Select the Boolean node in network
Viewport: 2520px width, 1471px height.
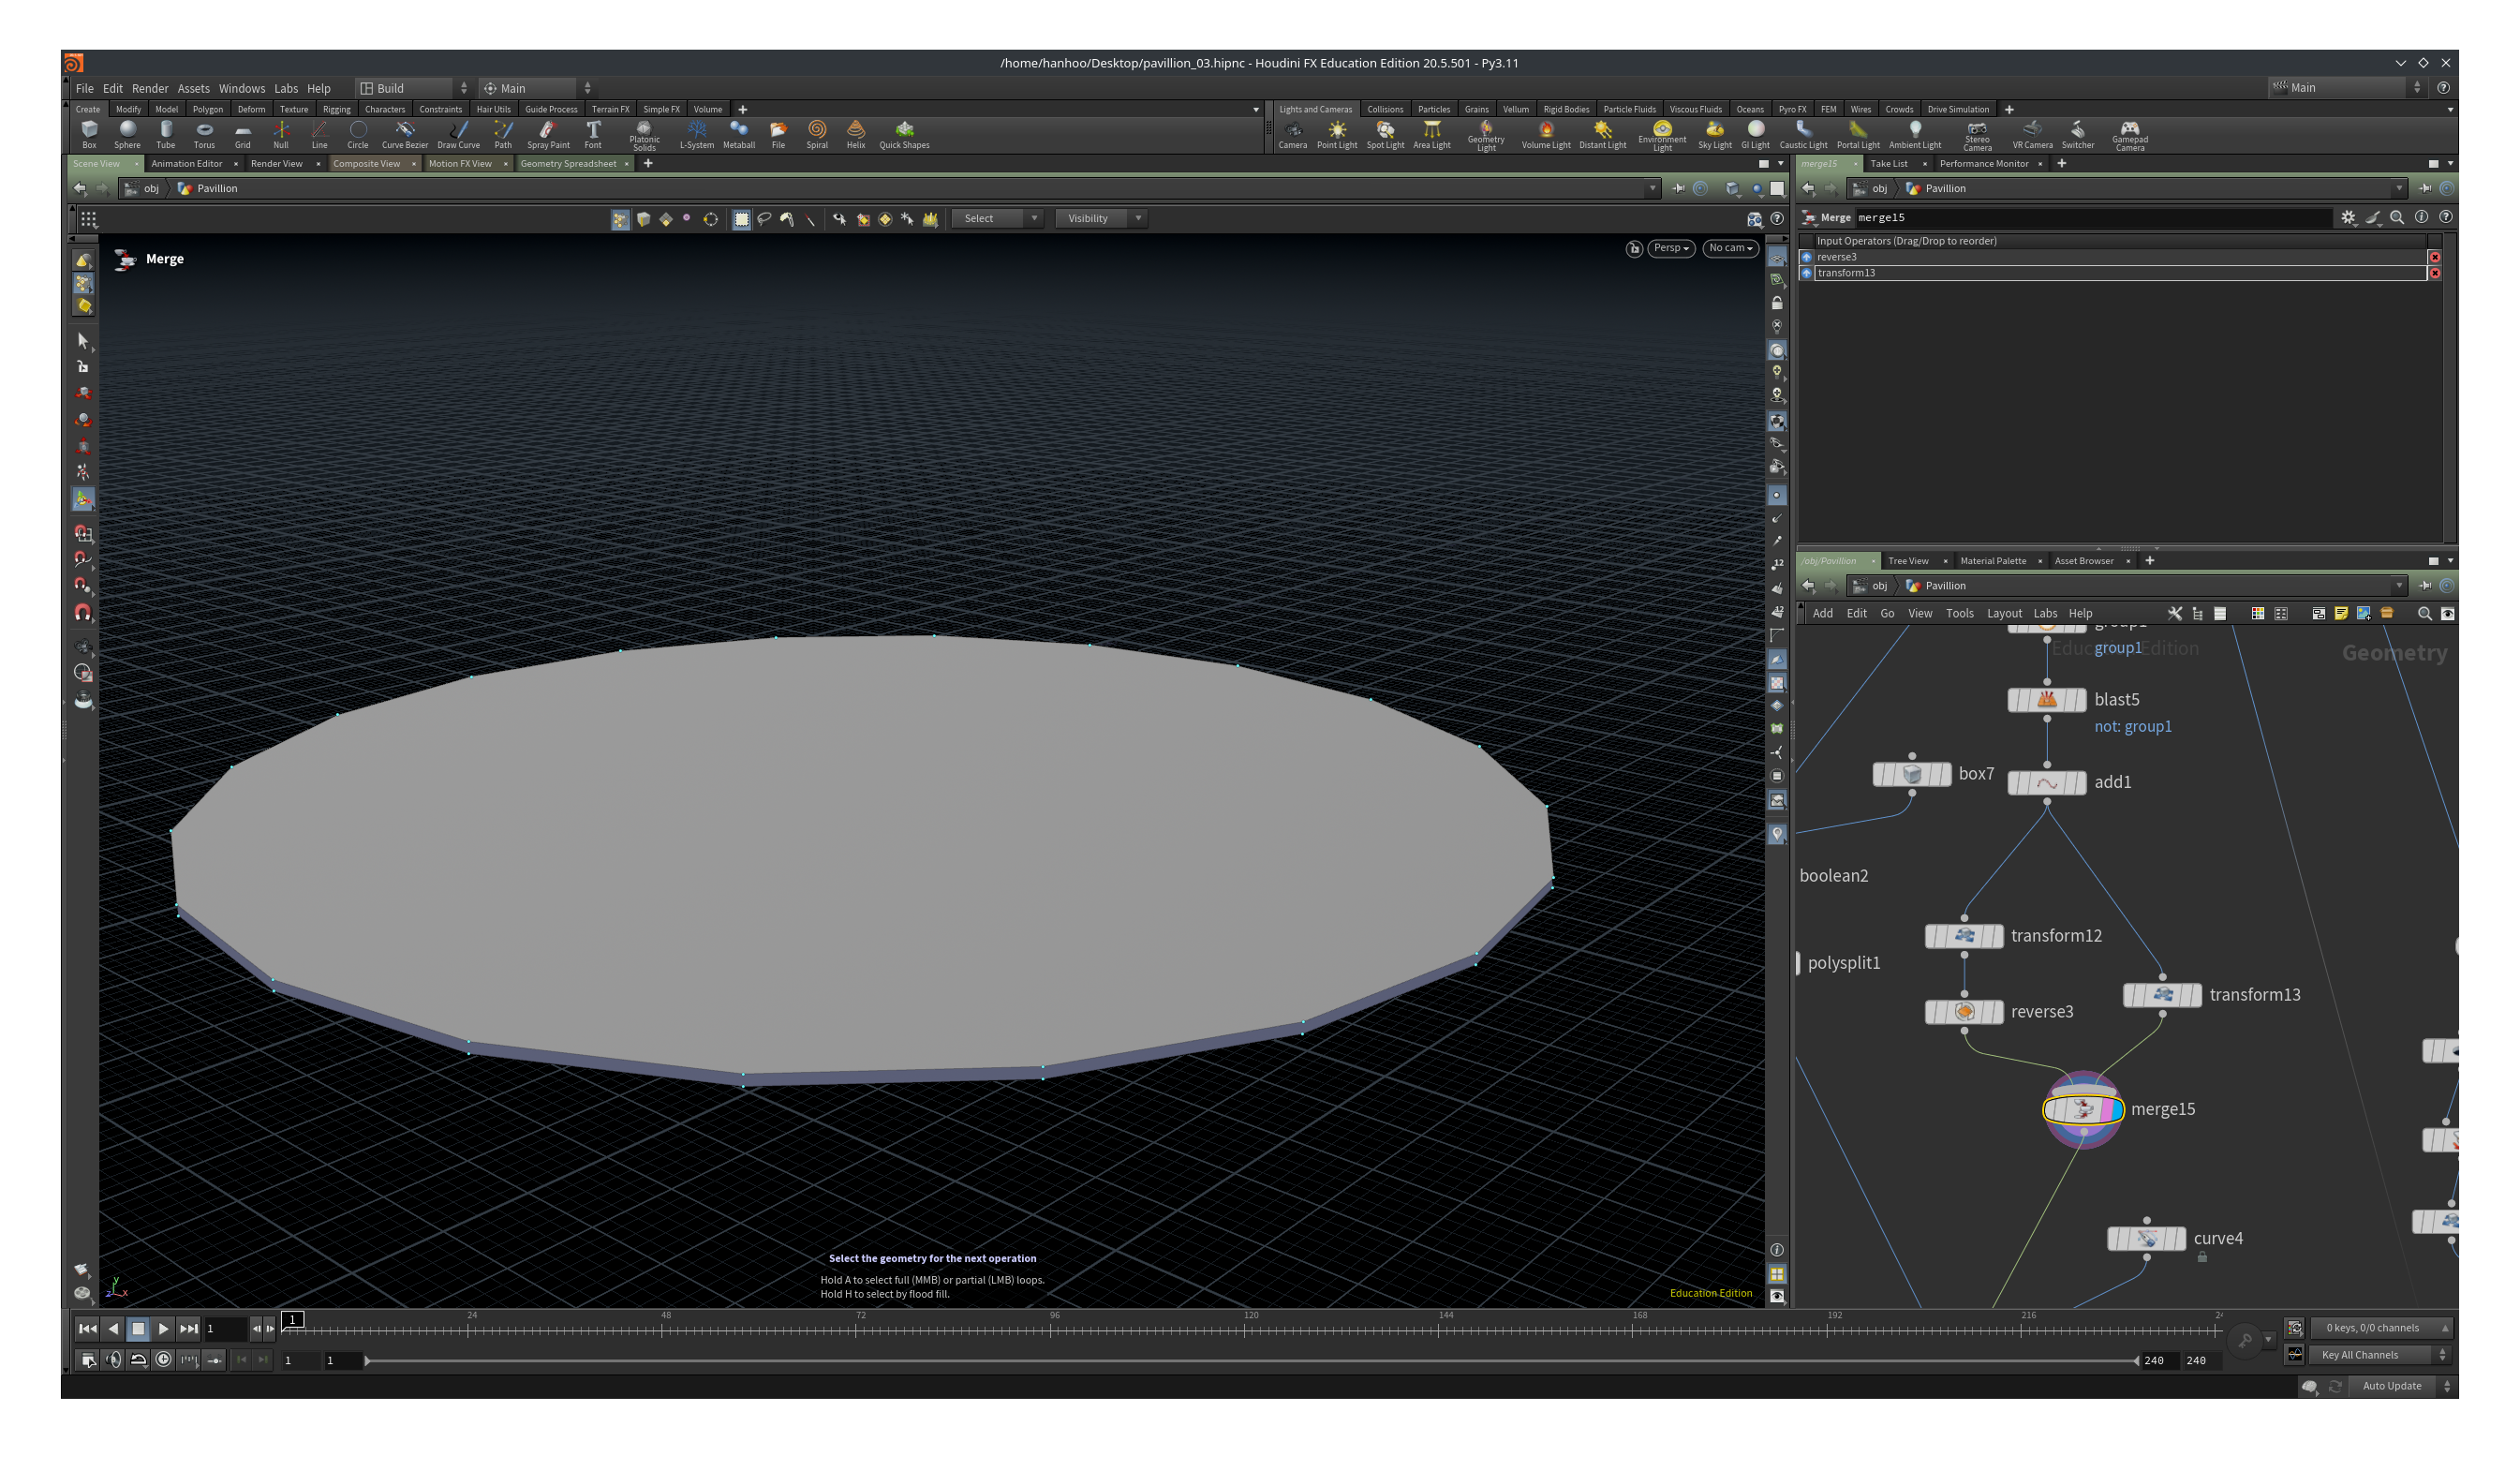coord(1841,874)
